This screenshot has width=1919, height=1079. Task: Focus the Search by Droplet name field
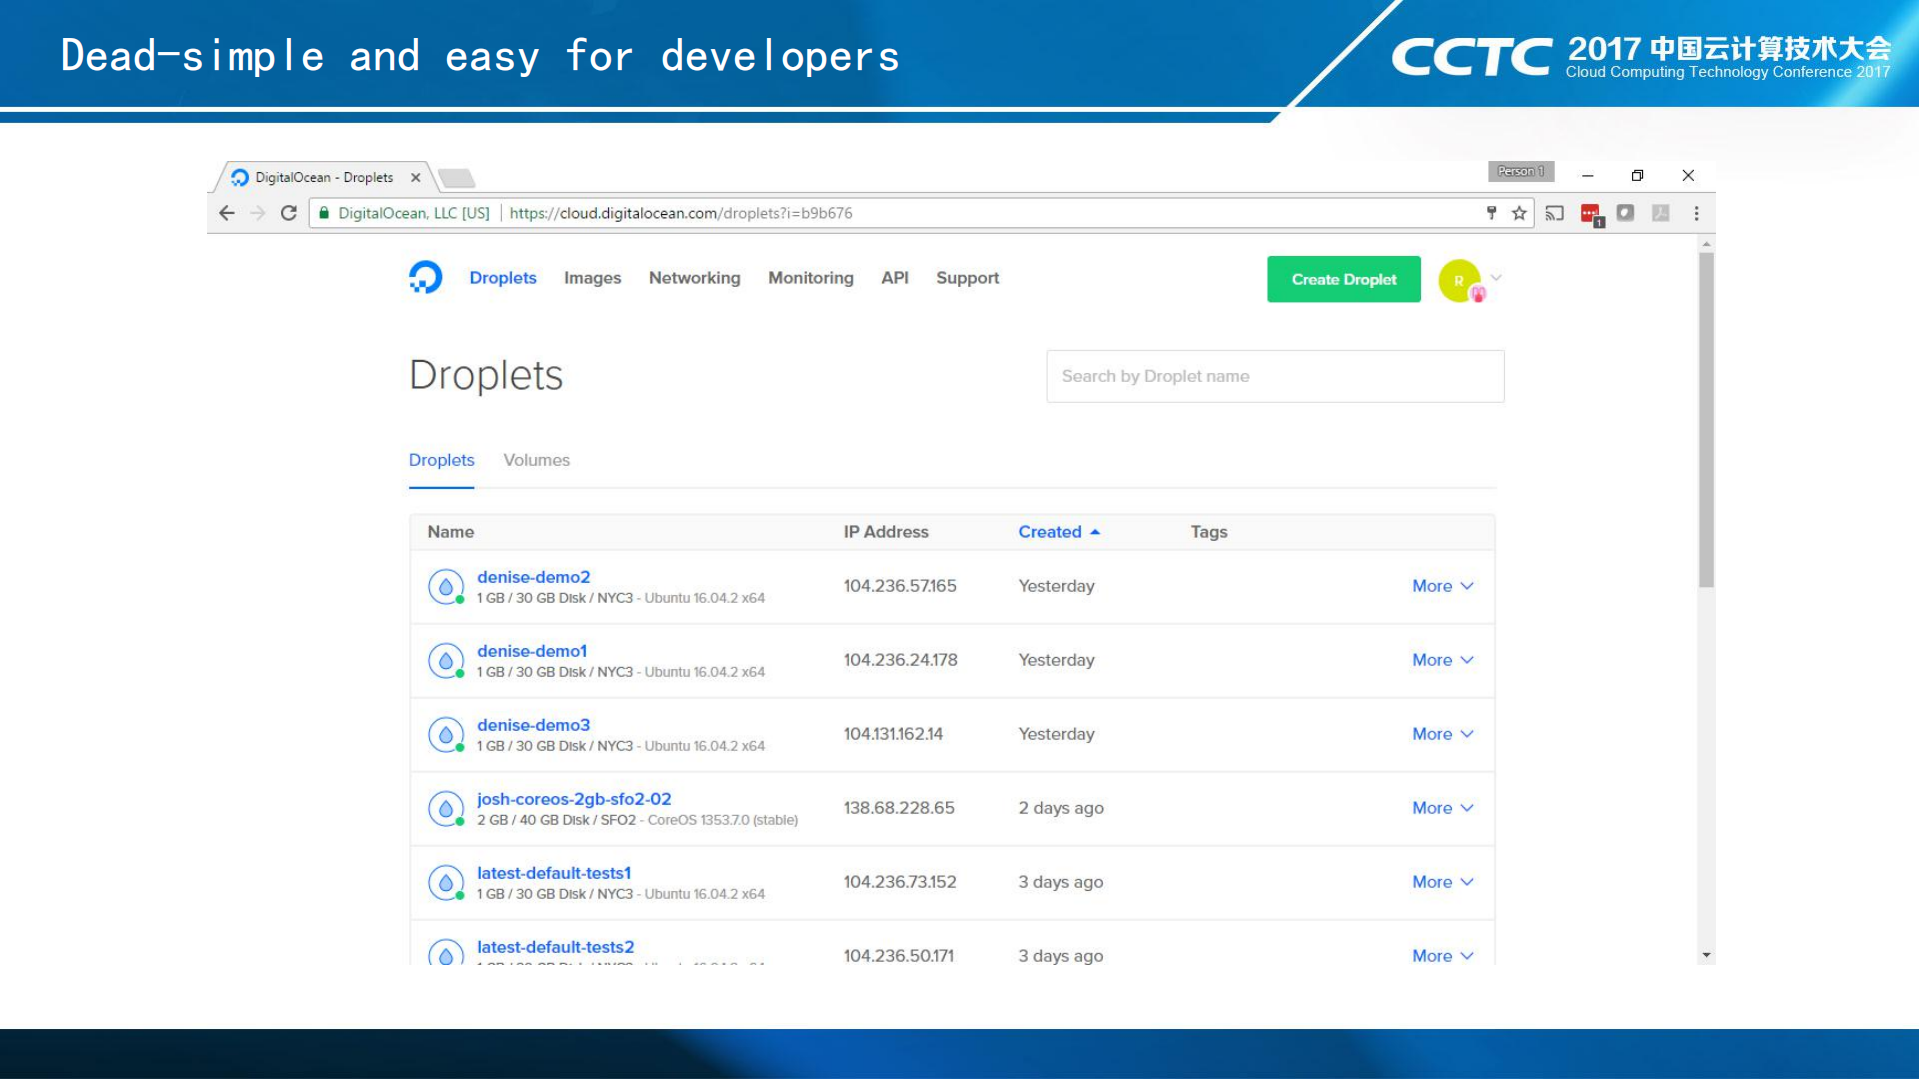[1274, 376]
